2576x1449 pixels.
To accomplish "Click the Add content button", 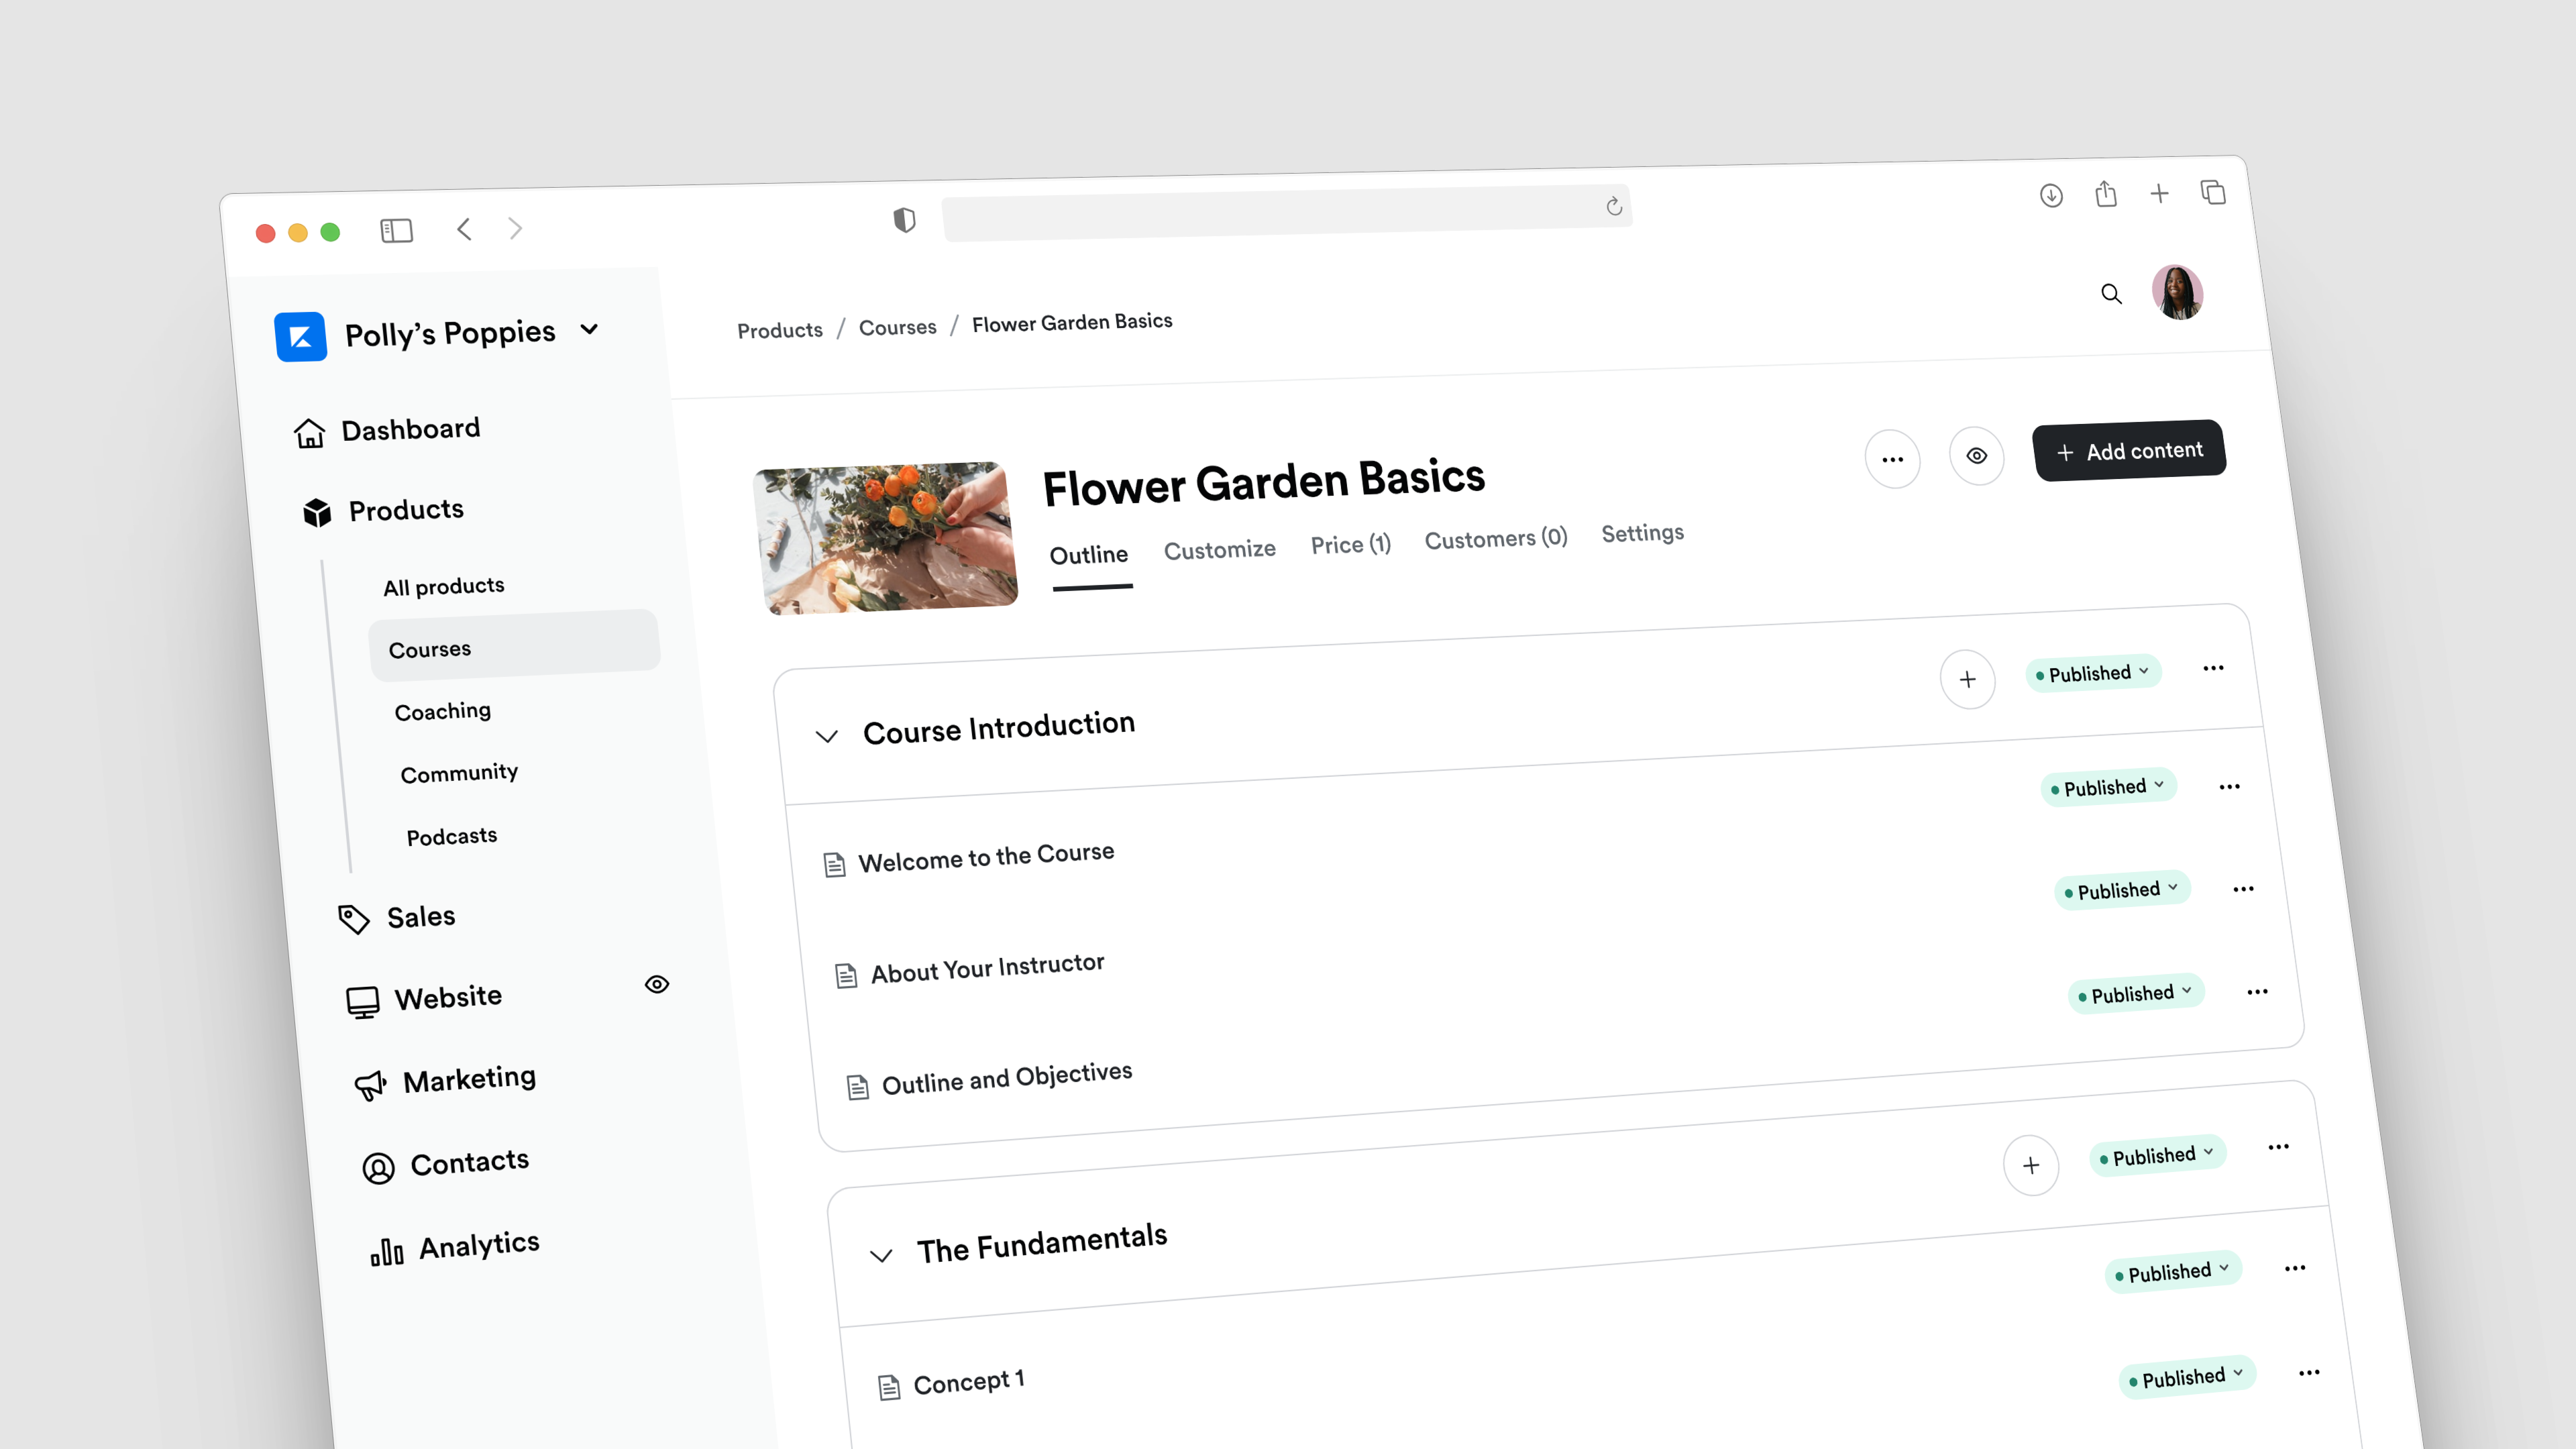I will click(2129, 451).
